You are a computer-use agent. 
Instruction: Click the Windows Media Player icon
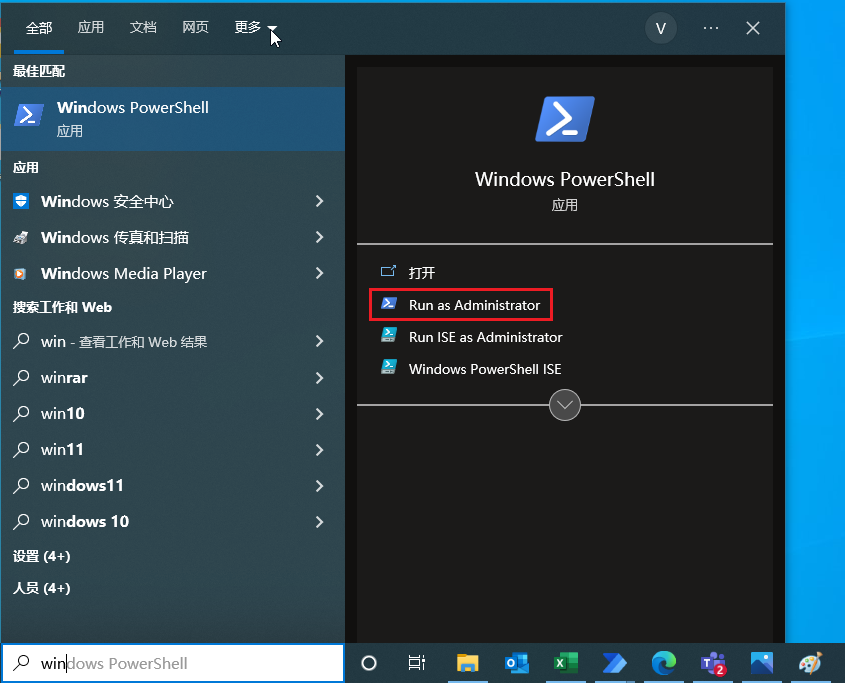20,273
